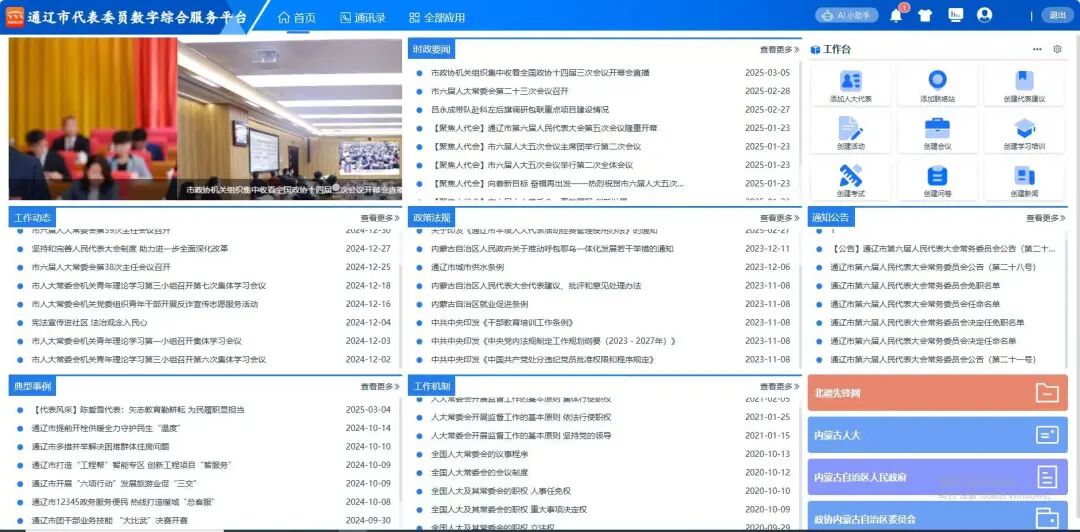Open 通辽市12345政务服务便民热线打造暖城"总客服"
The width and height of the screenshot is (1080, 532).
123,502
